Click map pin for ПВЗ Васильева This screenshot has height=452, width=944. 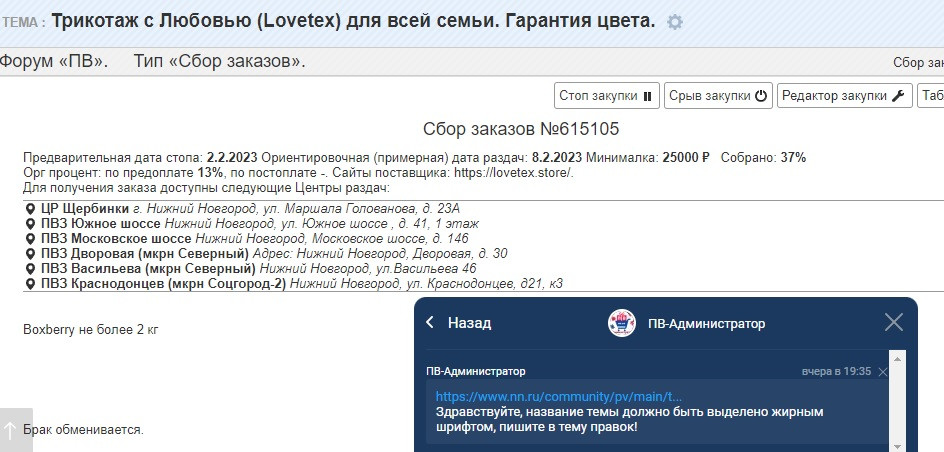(x=31, y=268)
